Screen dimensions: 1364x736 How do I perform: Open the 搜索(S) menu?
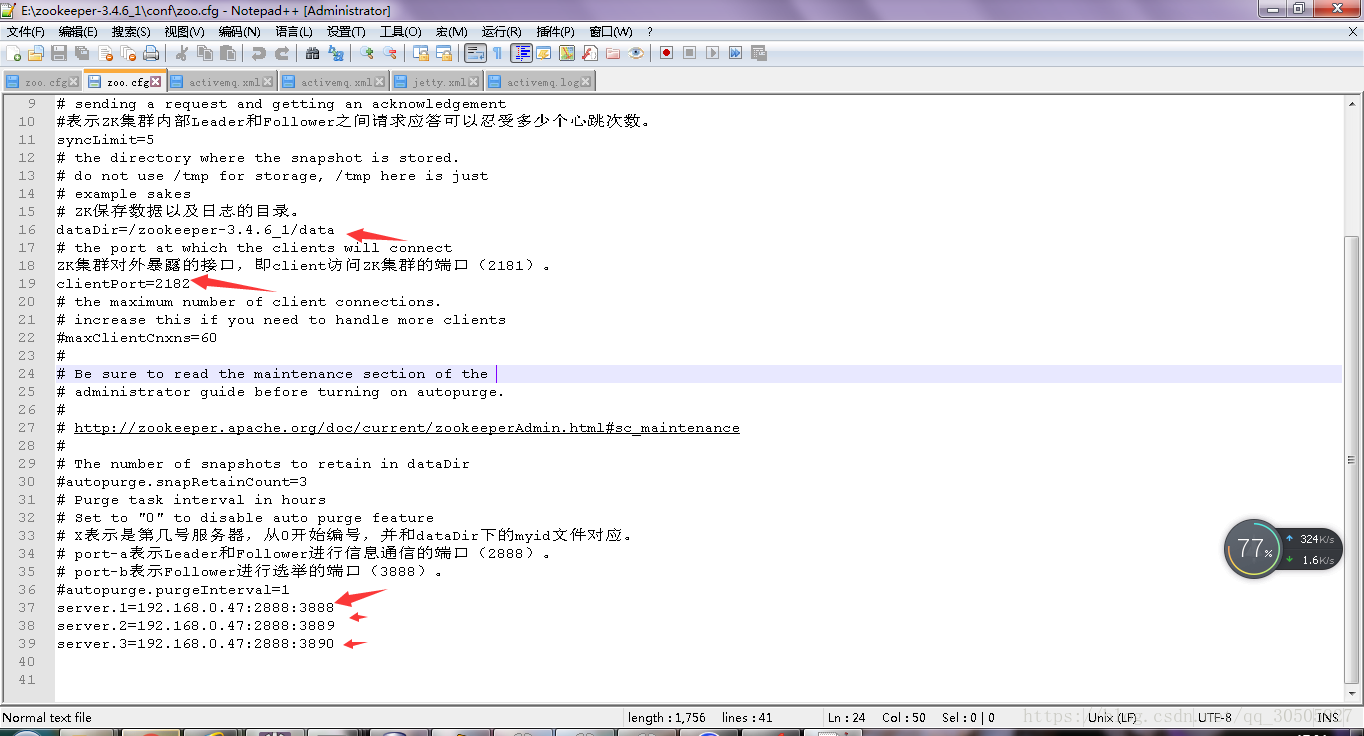point(131,32)
